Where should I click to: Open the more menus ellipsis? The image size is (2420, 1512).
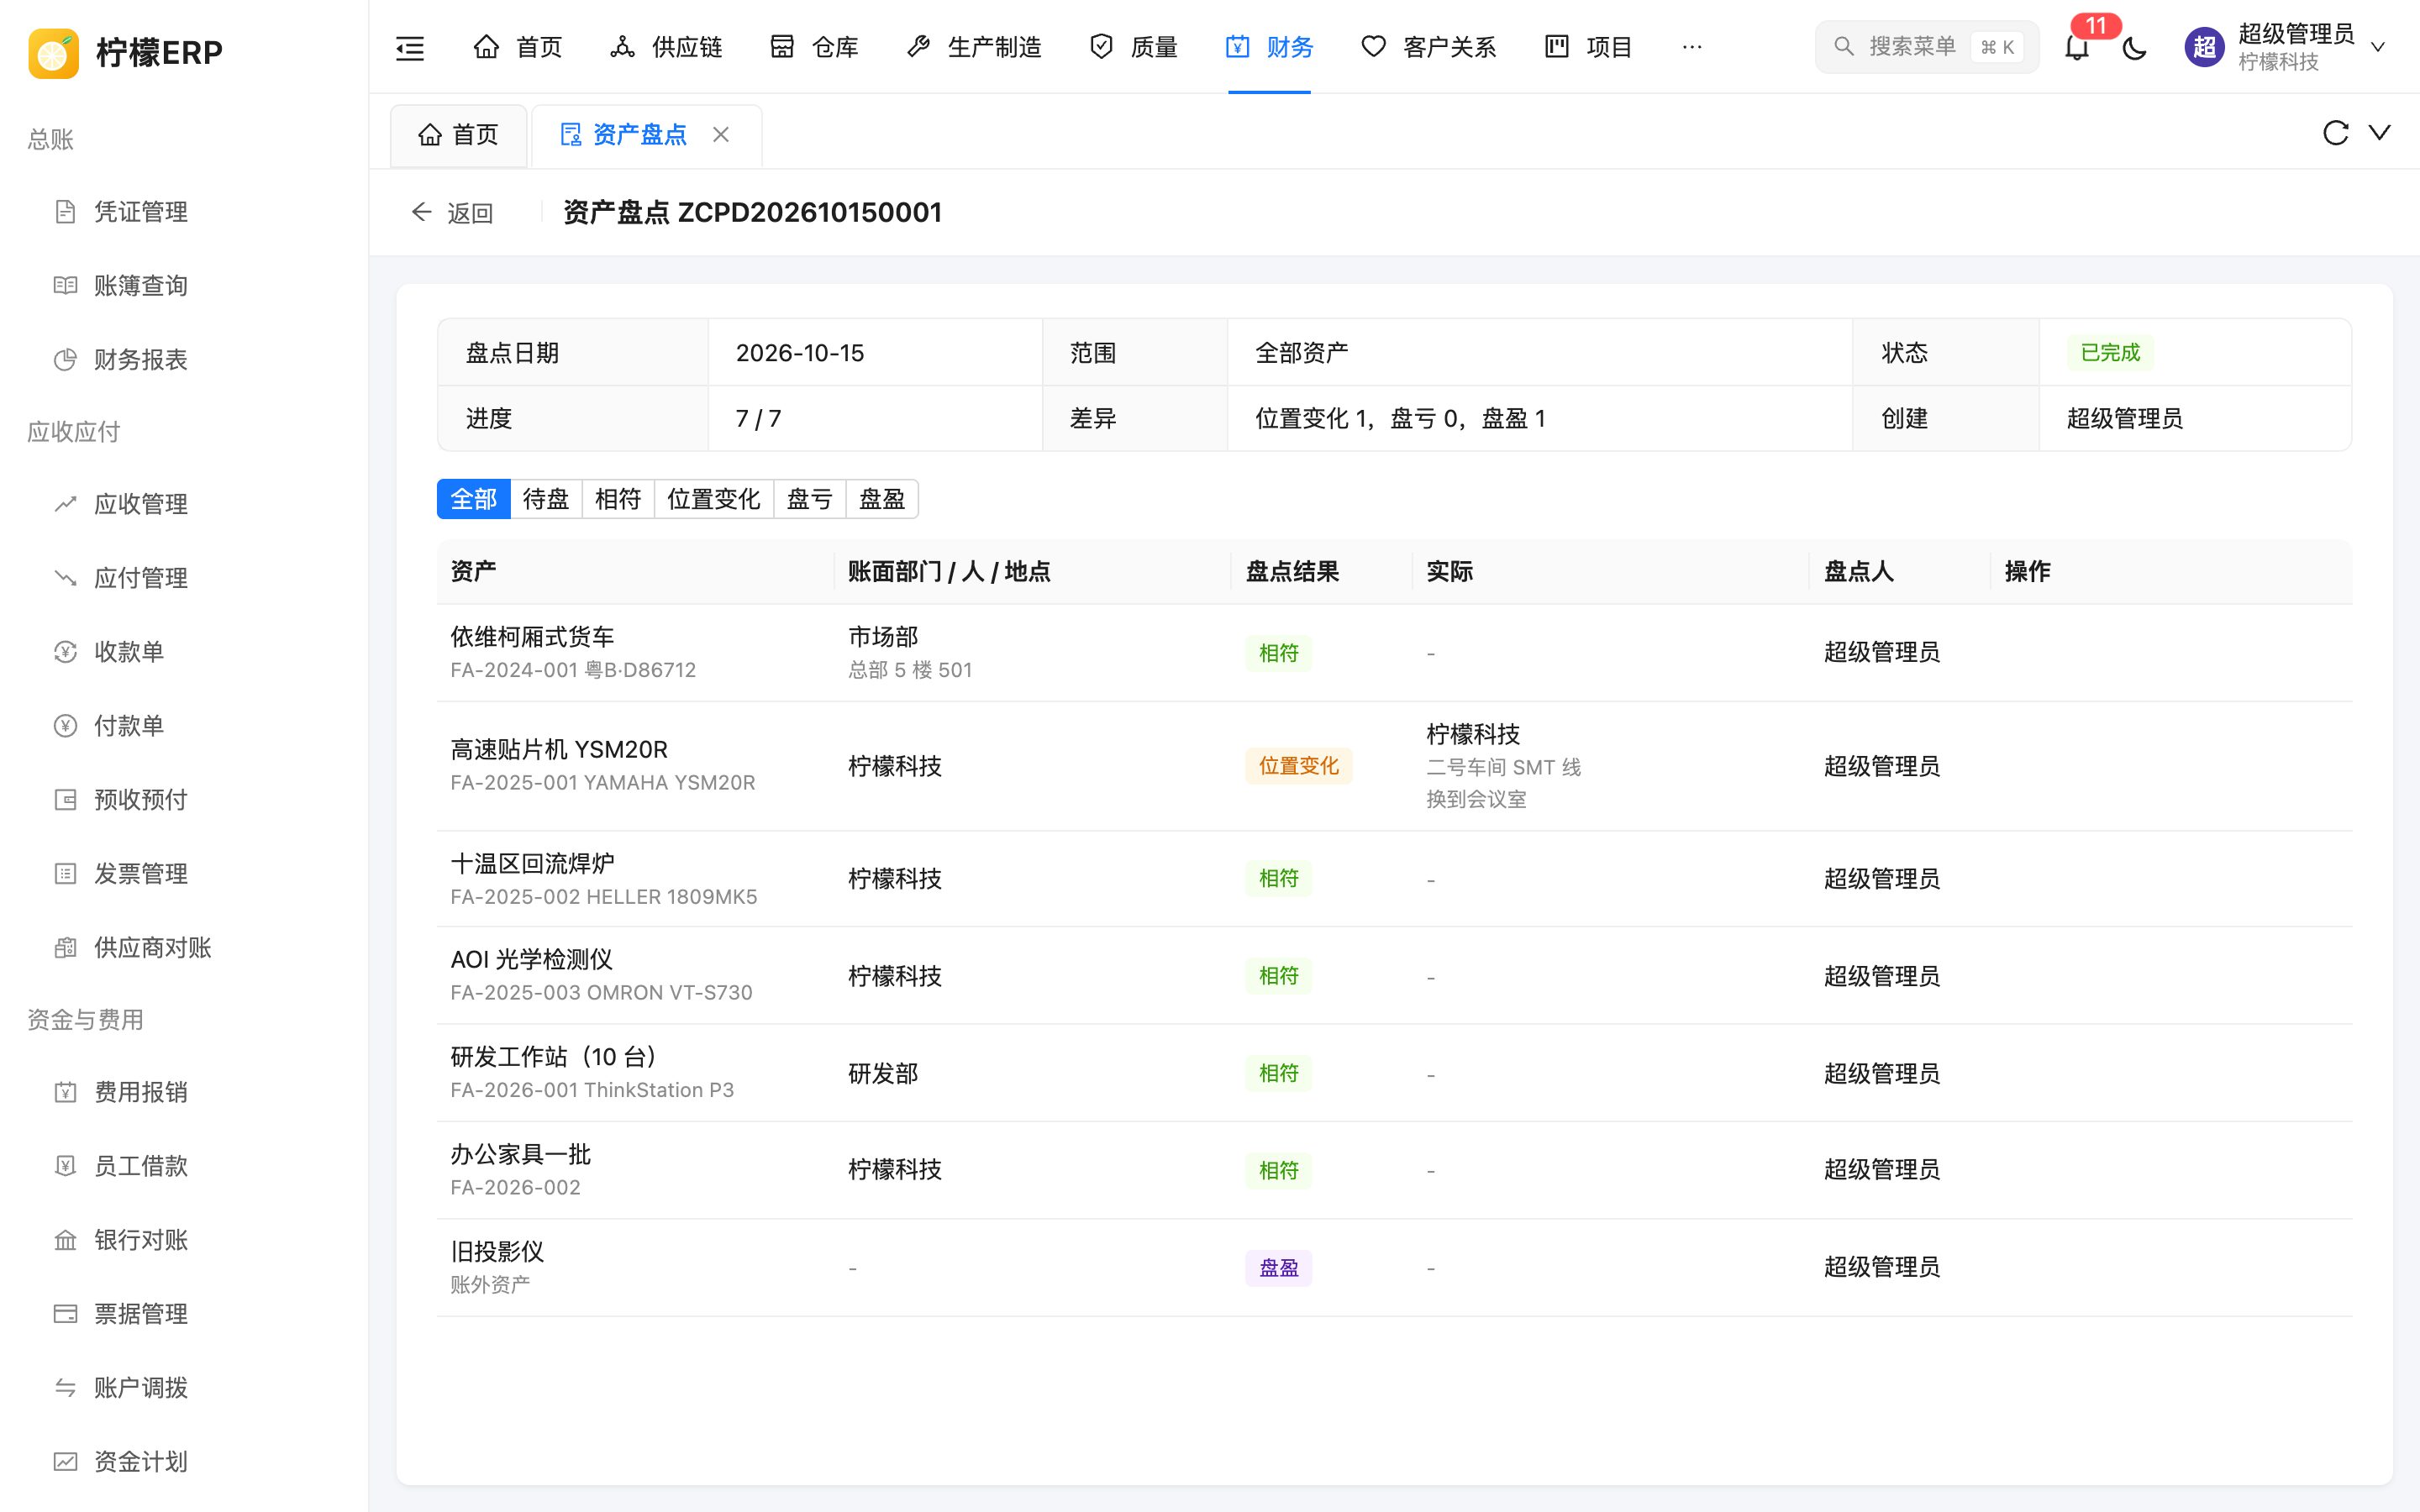pyautogui.click(x=1692, y=47)
